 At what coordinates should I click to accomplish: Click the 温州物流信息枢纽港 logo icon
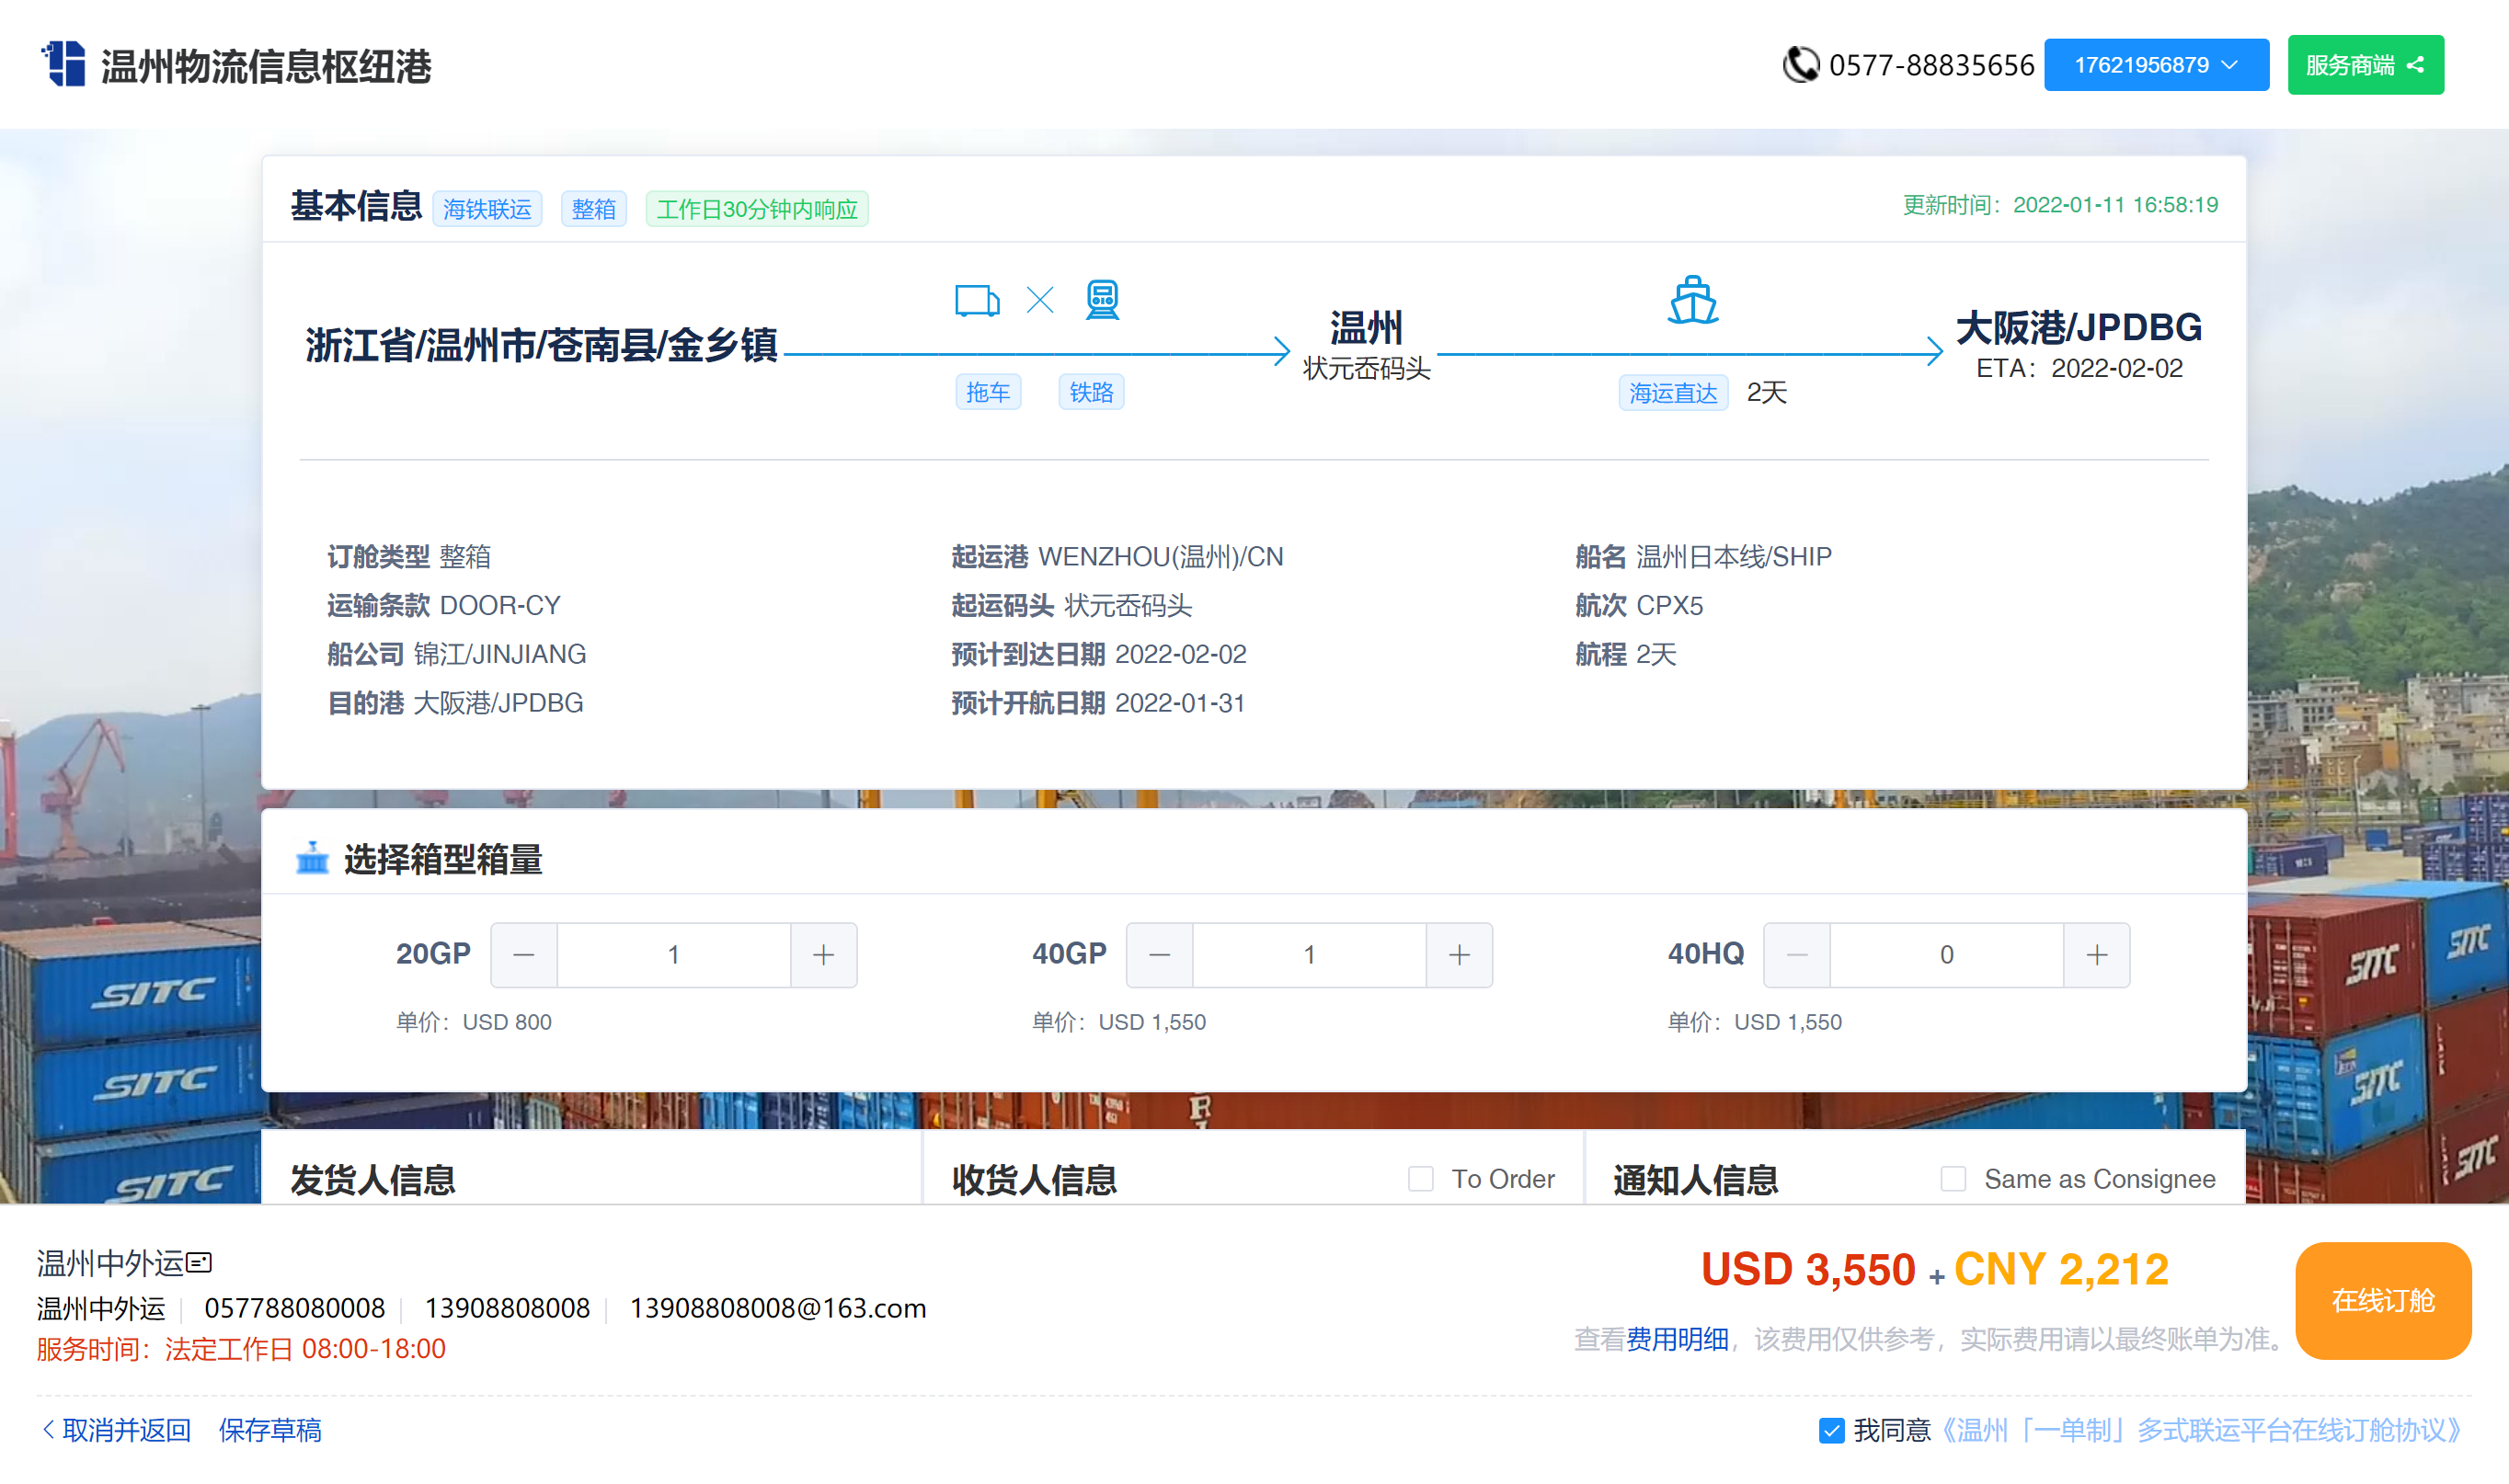pos(64,65)
